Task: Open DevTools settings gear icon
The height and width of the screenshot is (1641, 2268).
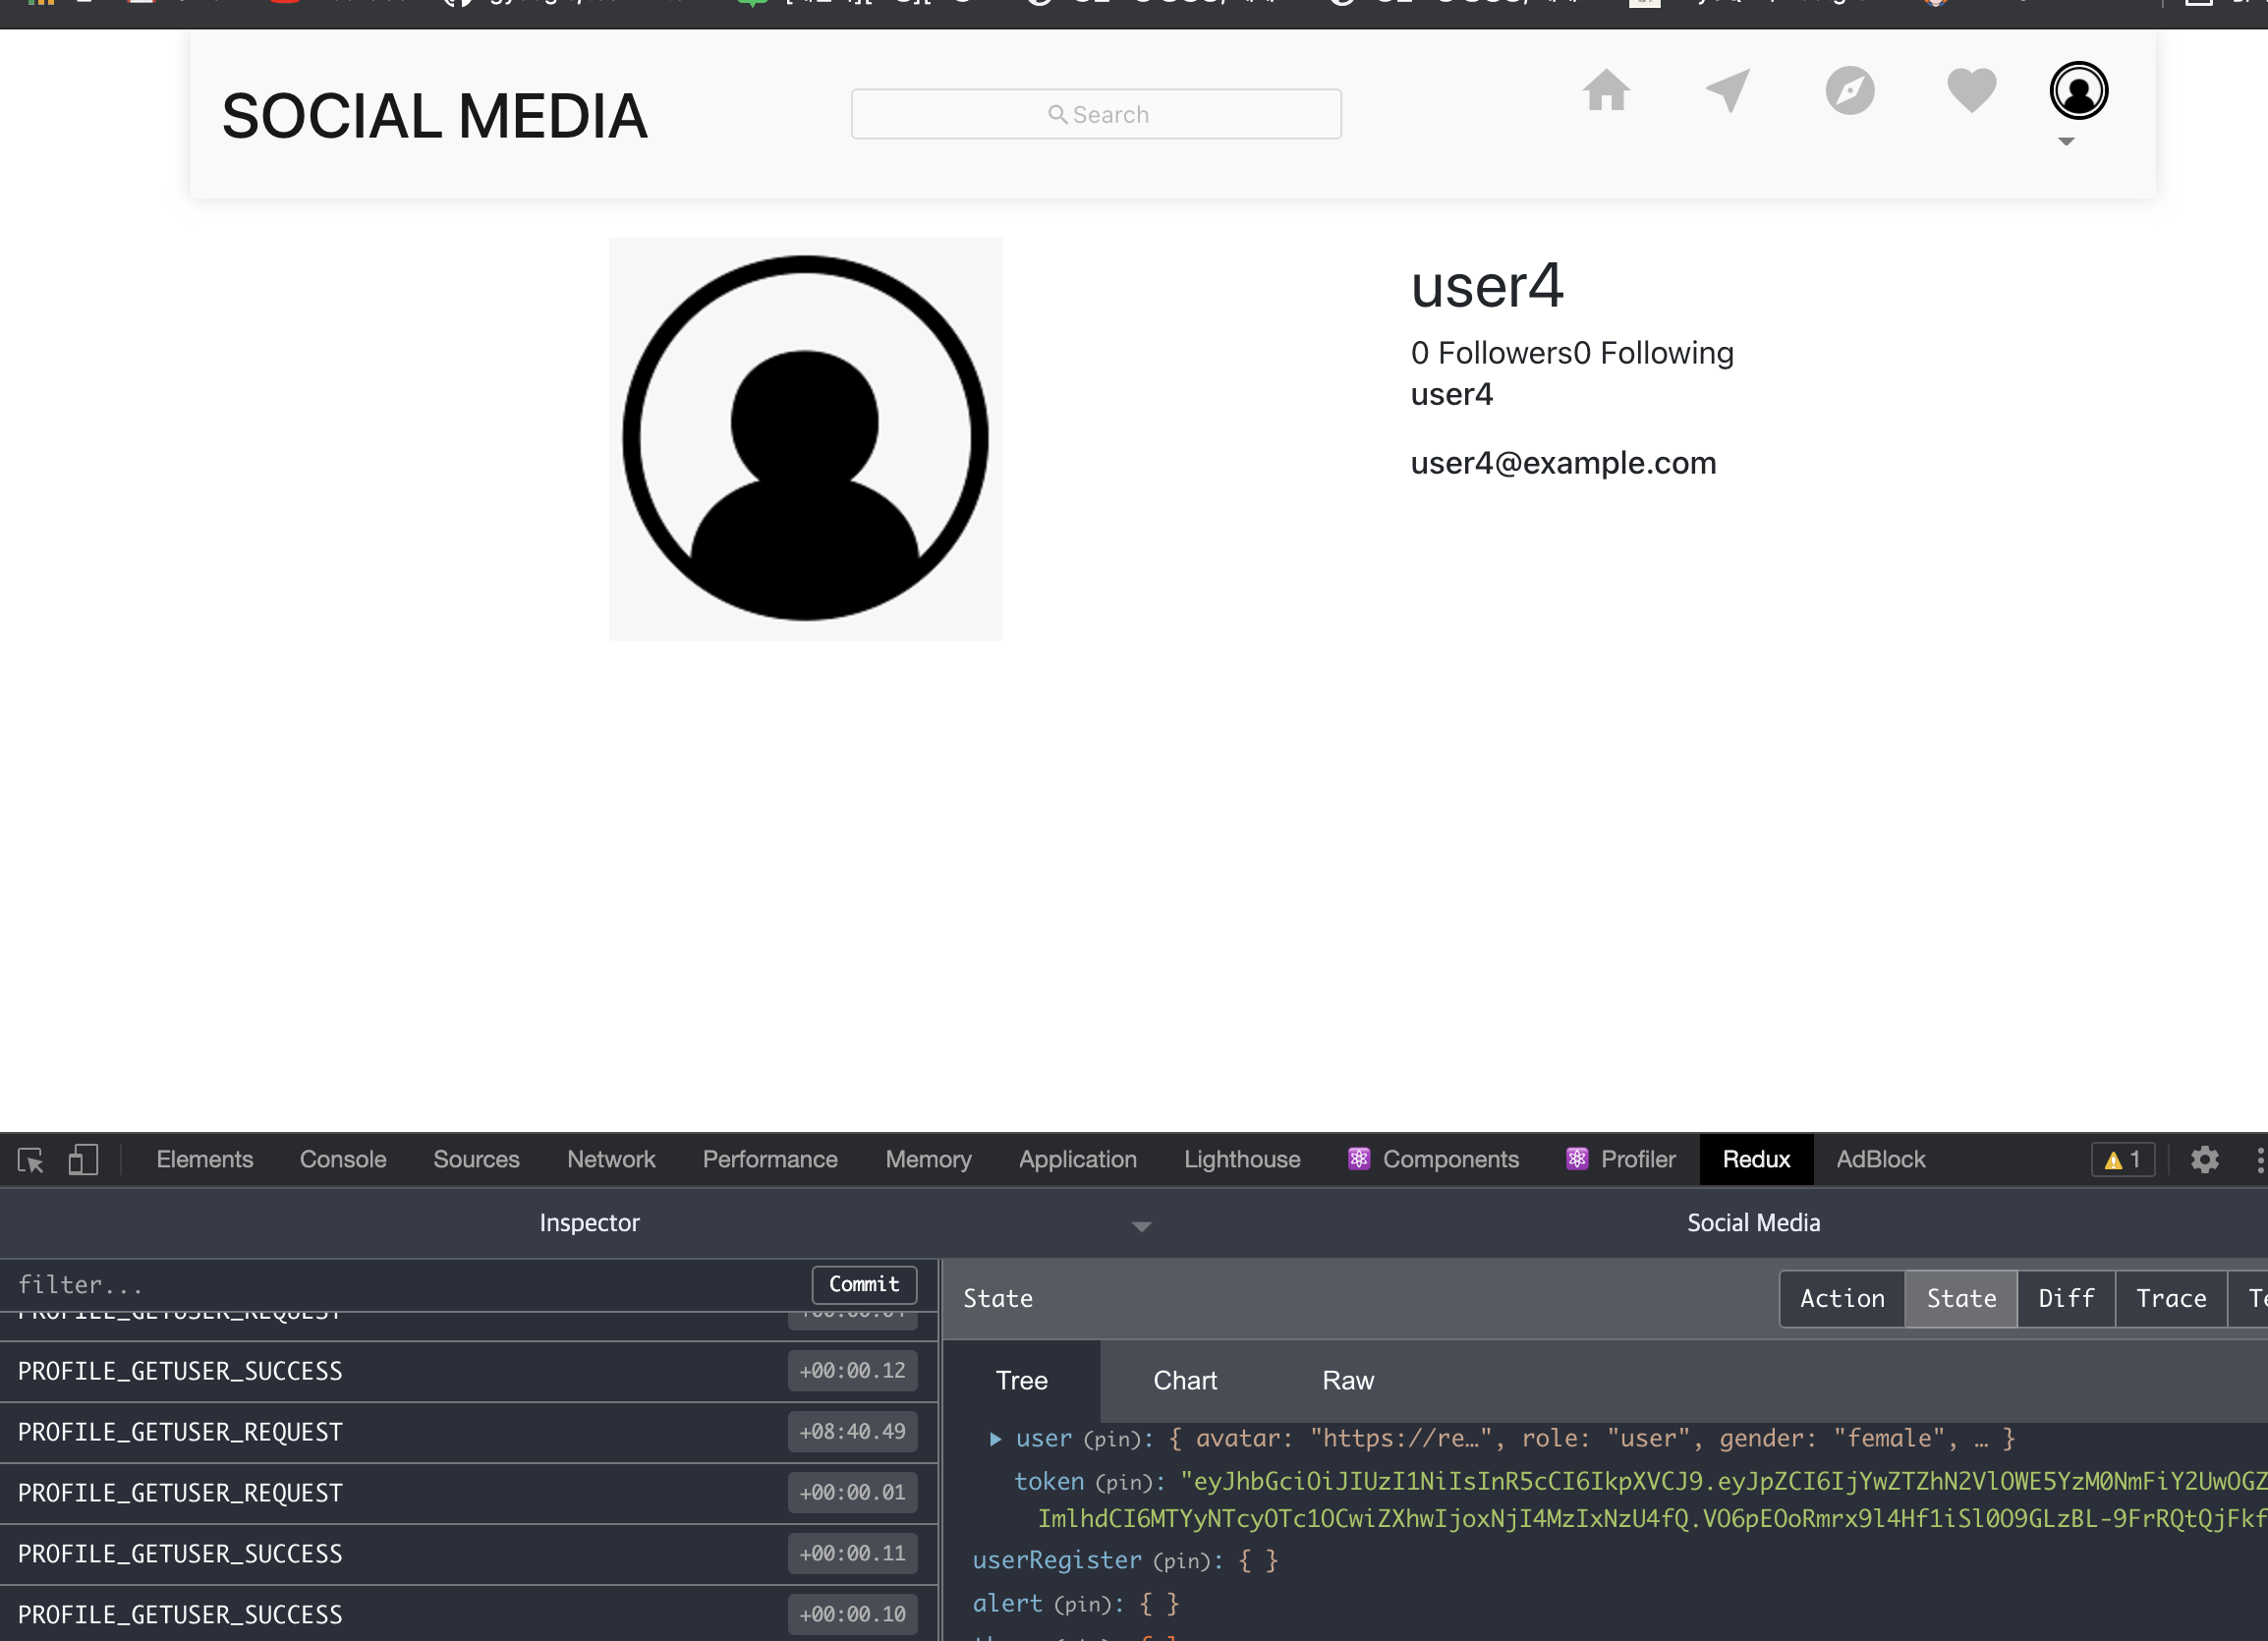Action: 2204,1160
